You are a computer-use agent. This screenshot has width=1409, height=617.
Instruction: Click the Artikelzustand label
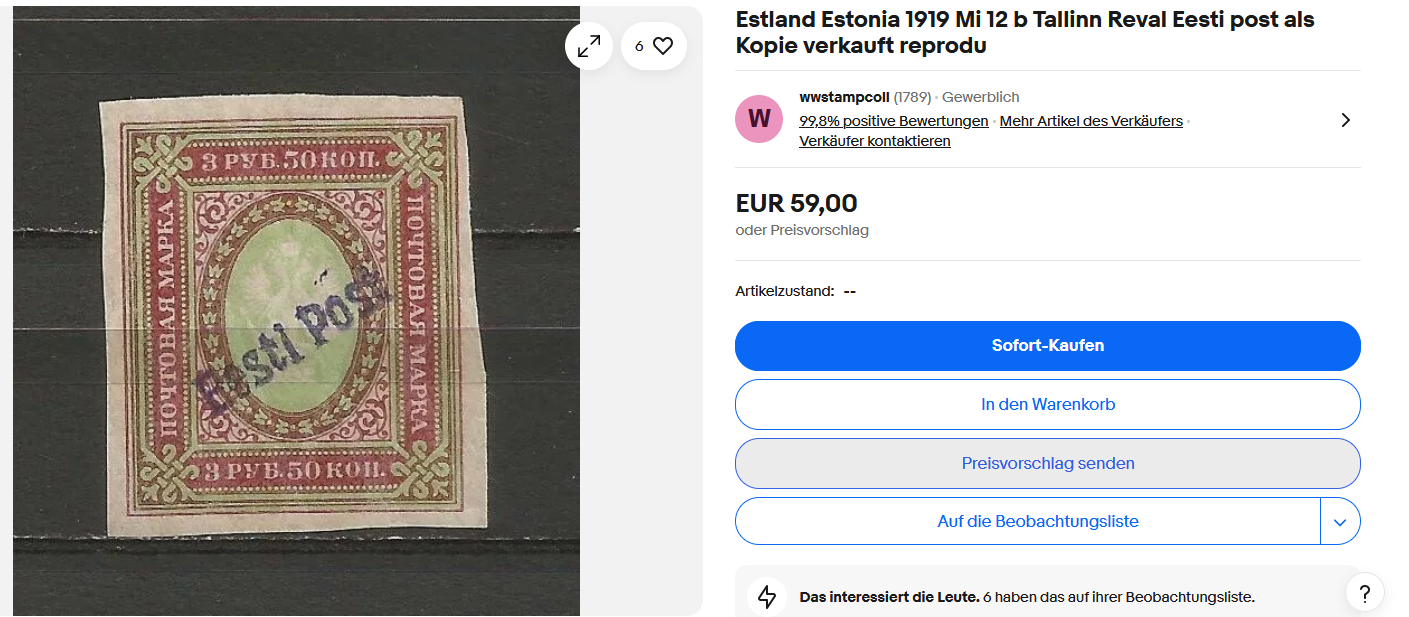[x=784, y=291]
